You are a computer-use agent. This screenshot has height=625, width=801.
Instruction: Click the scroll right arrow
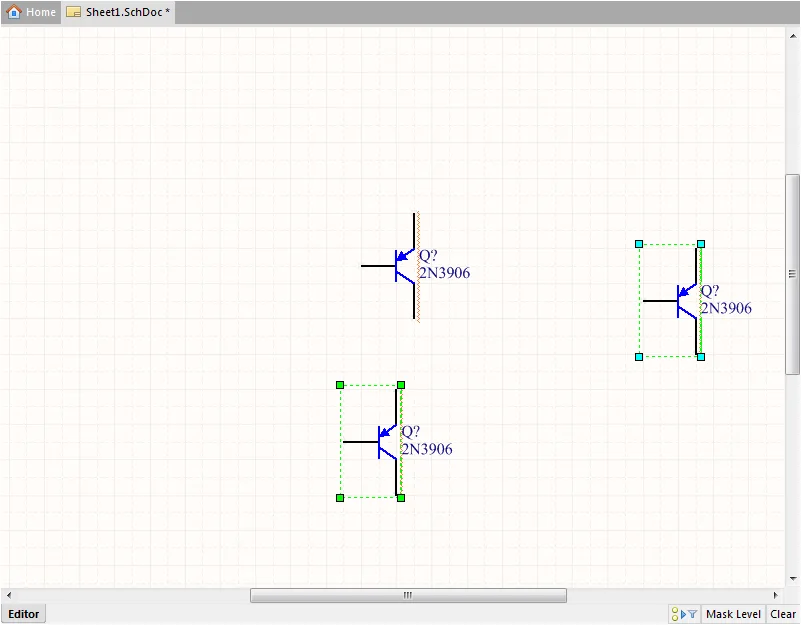pos(775,595)
